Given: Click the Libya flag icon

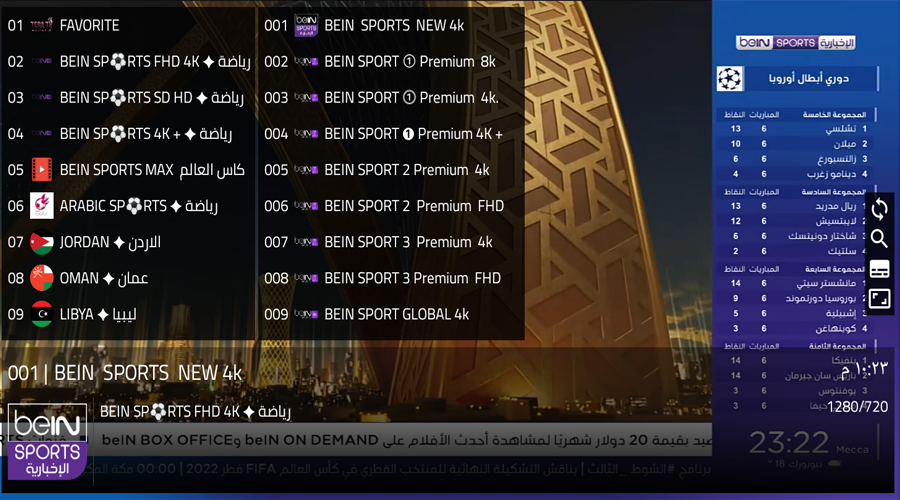Looking at the screenshot, I should click(41, 314).
